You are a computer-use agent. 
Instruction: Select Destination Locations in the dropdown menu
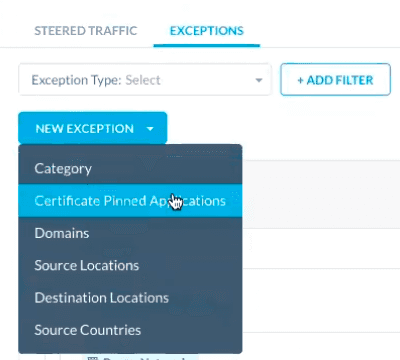[130, 298]
